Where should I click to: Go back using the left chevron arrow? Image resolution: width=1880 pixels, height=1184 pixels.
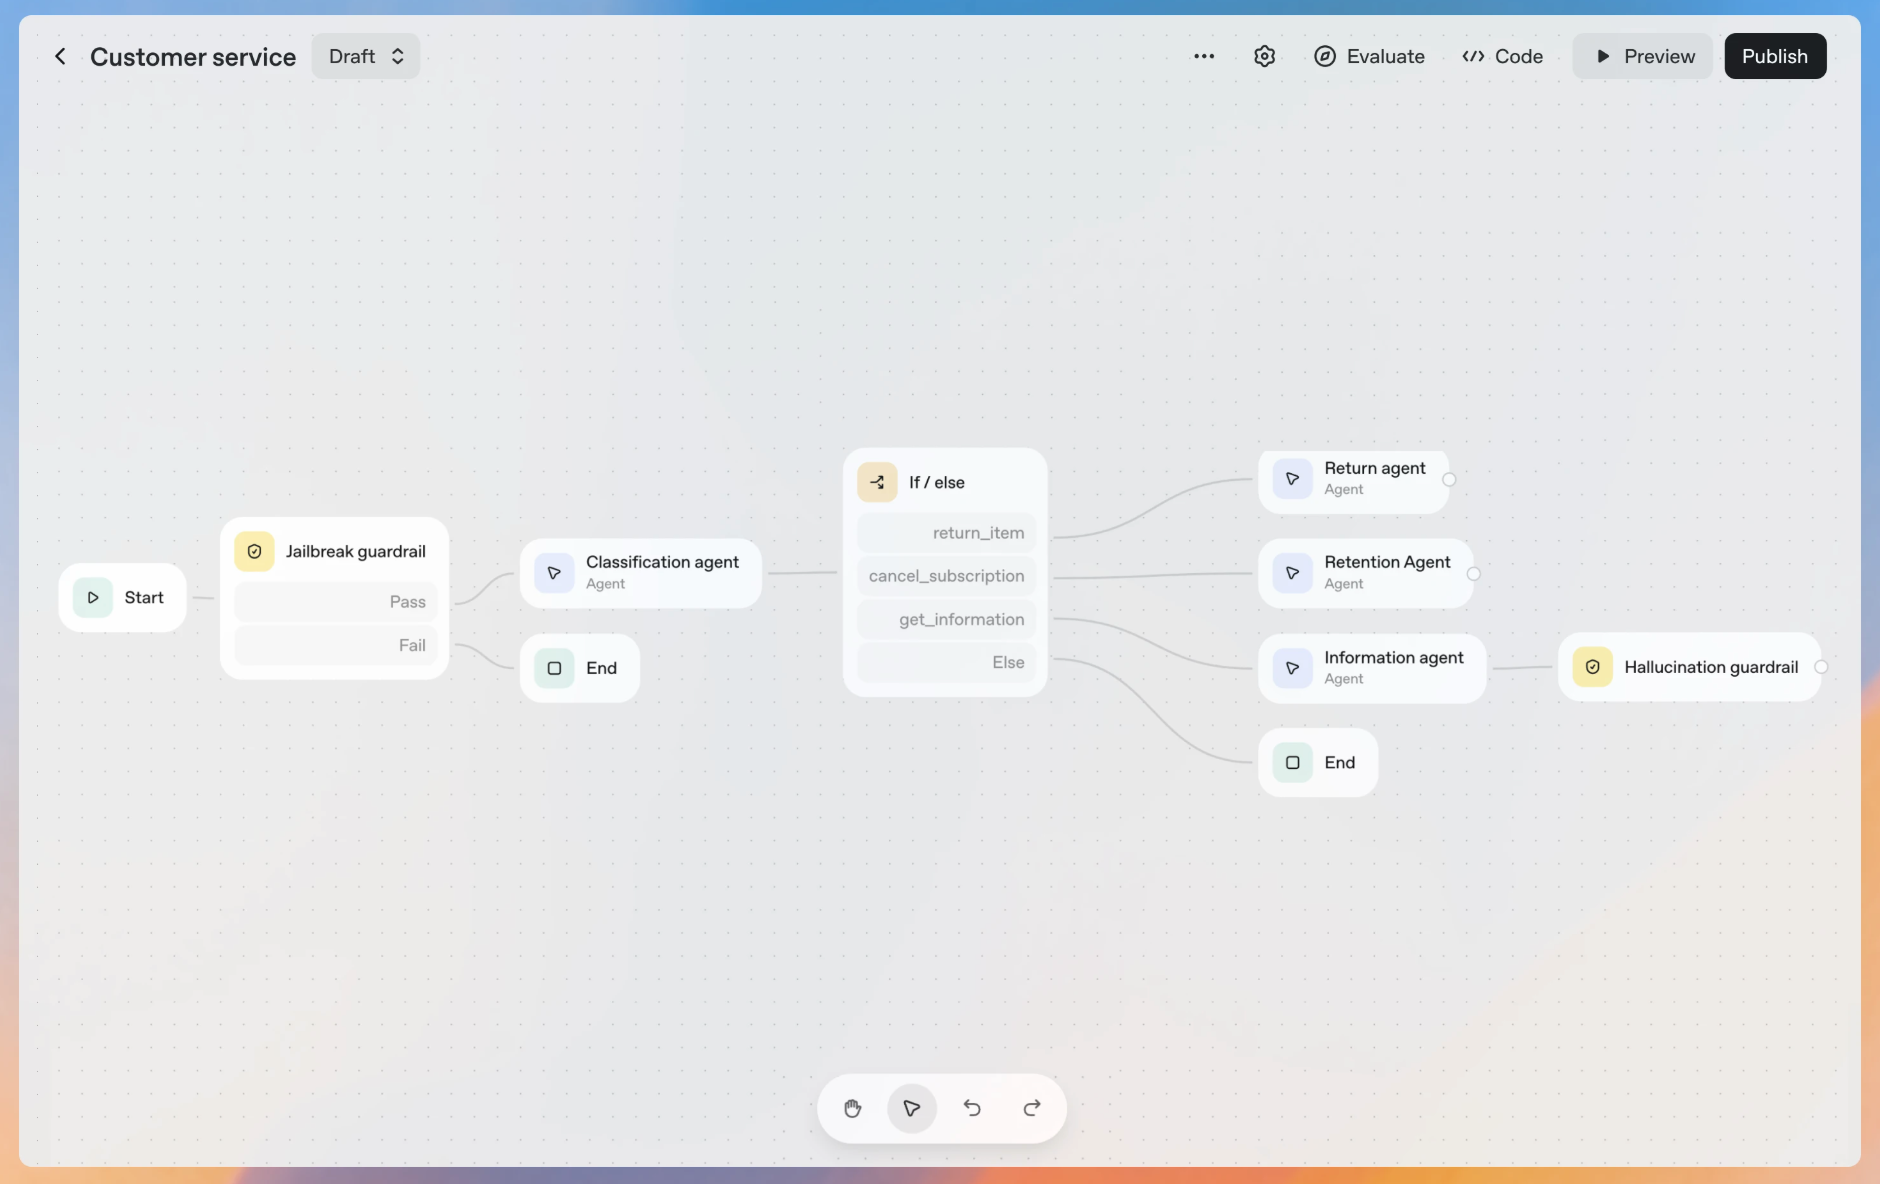click(60, 57)
